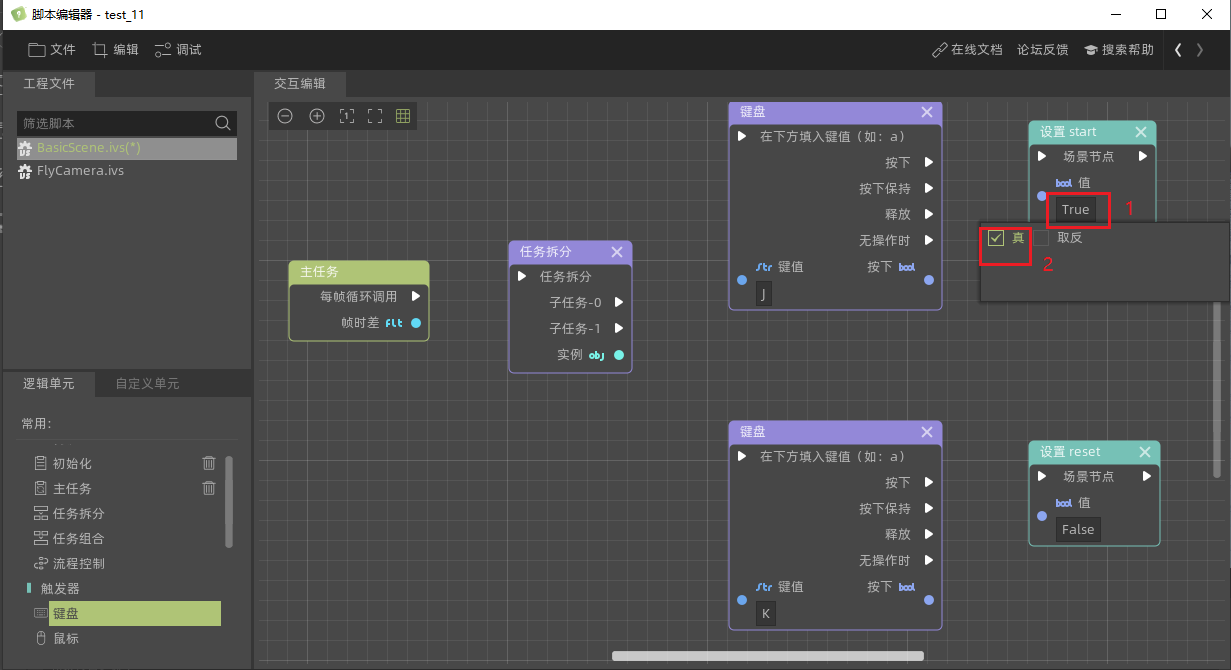Viewport: 1231px width, 670px height.
Task: Click the search icon in script filter
Action: [222, 123]
